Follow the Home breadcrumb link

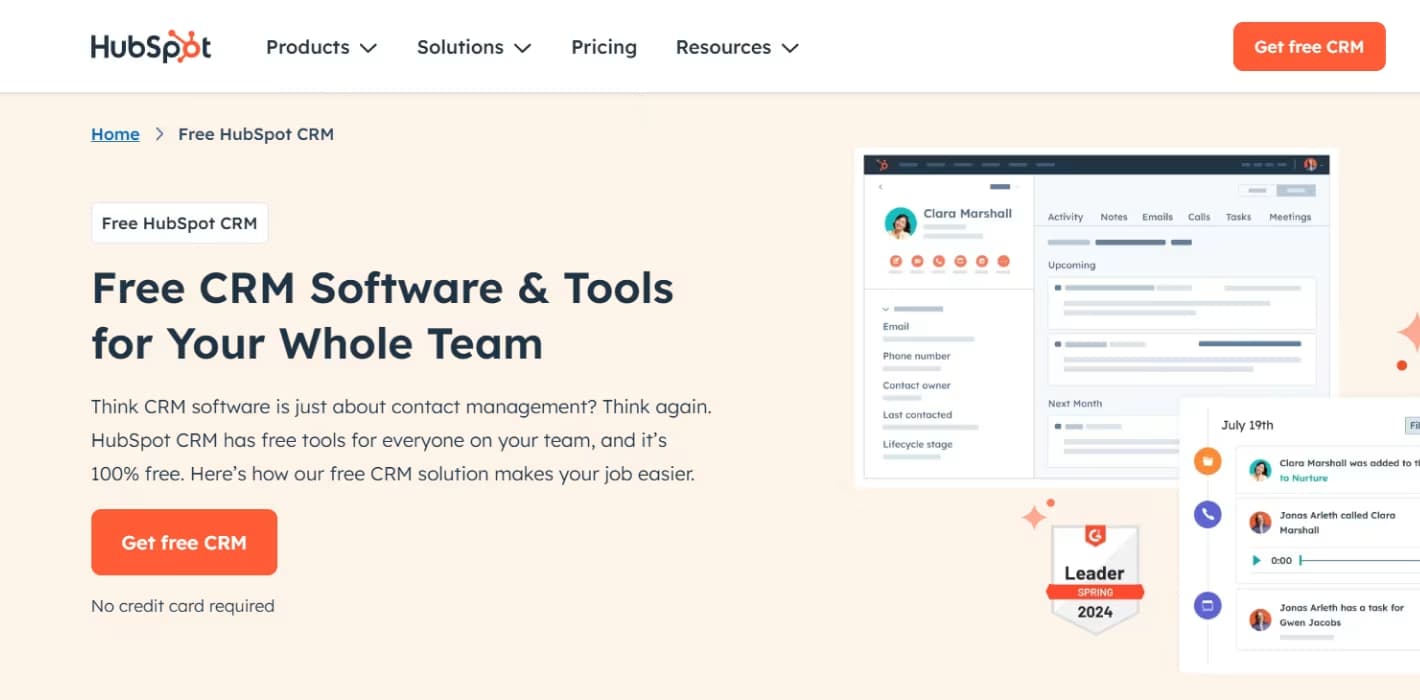pyautogui.click(x=115, y=133)
